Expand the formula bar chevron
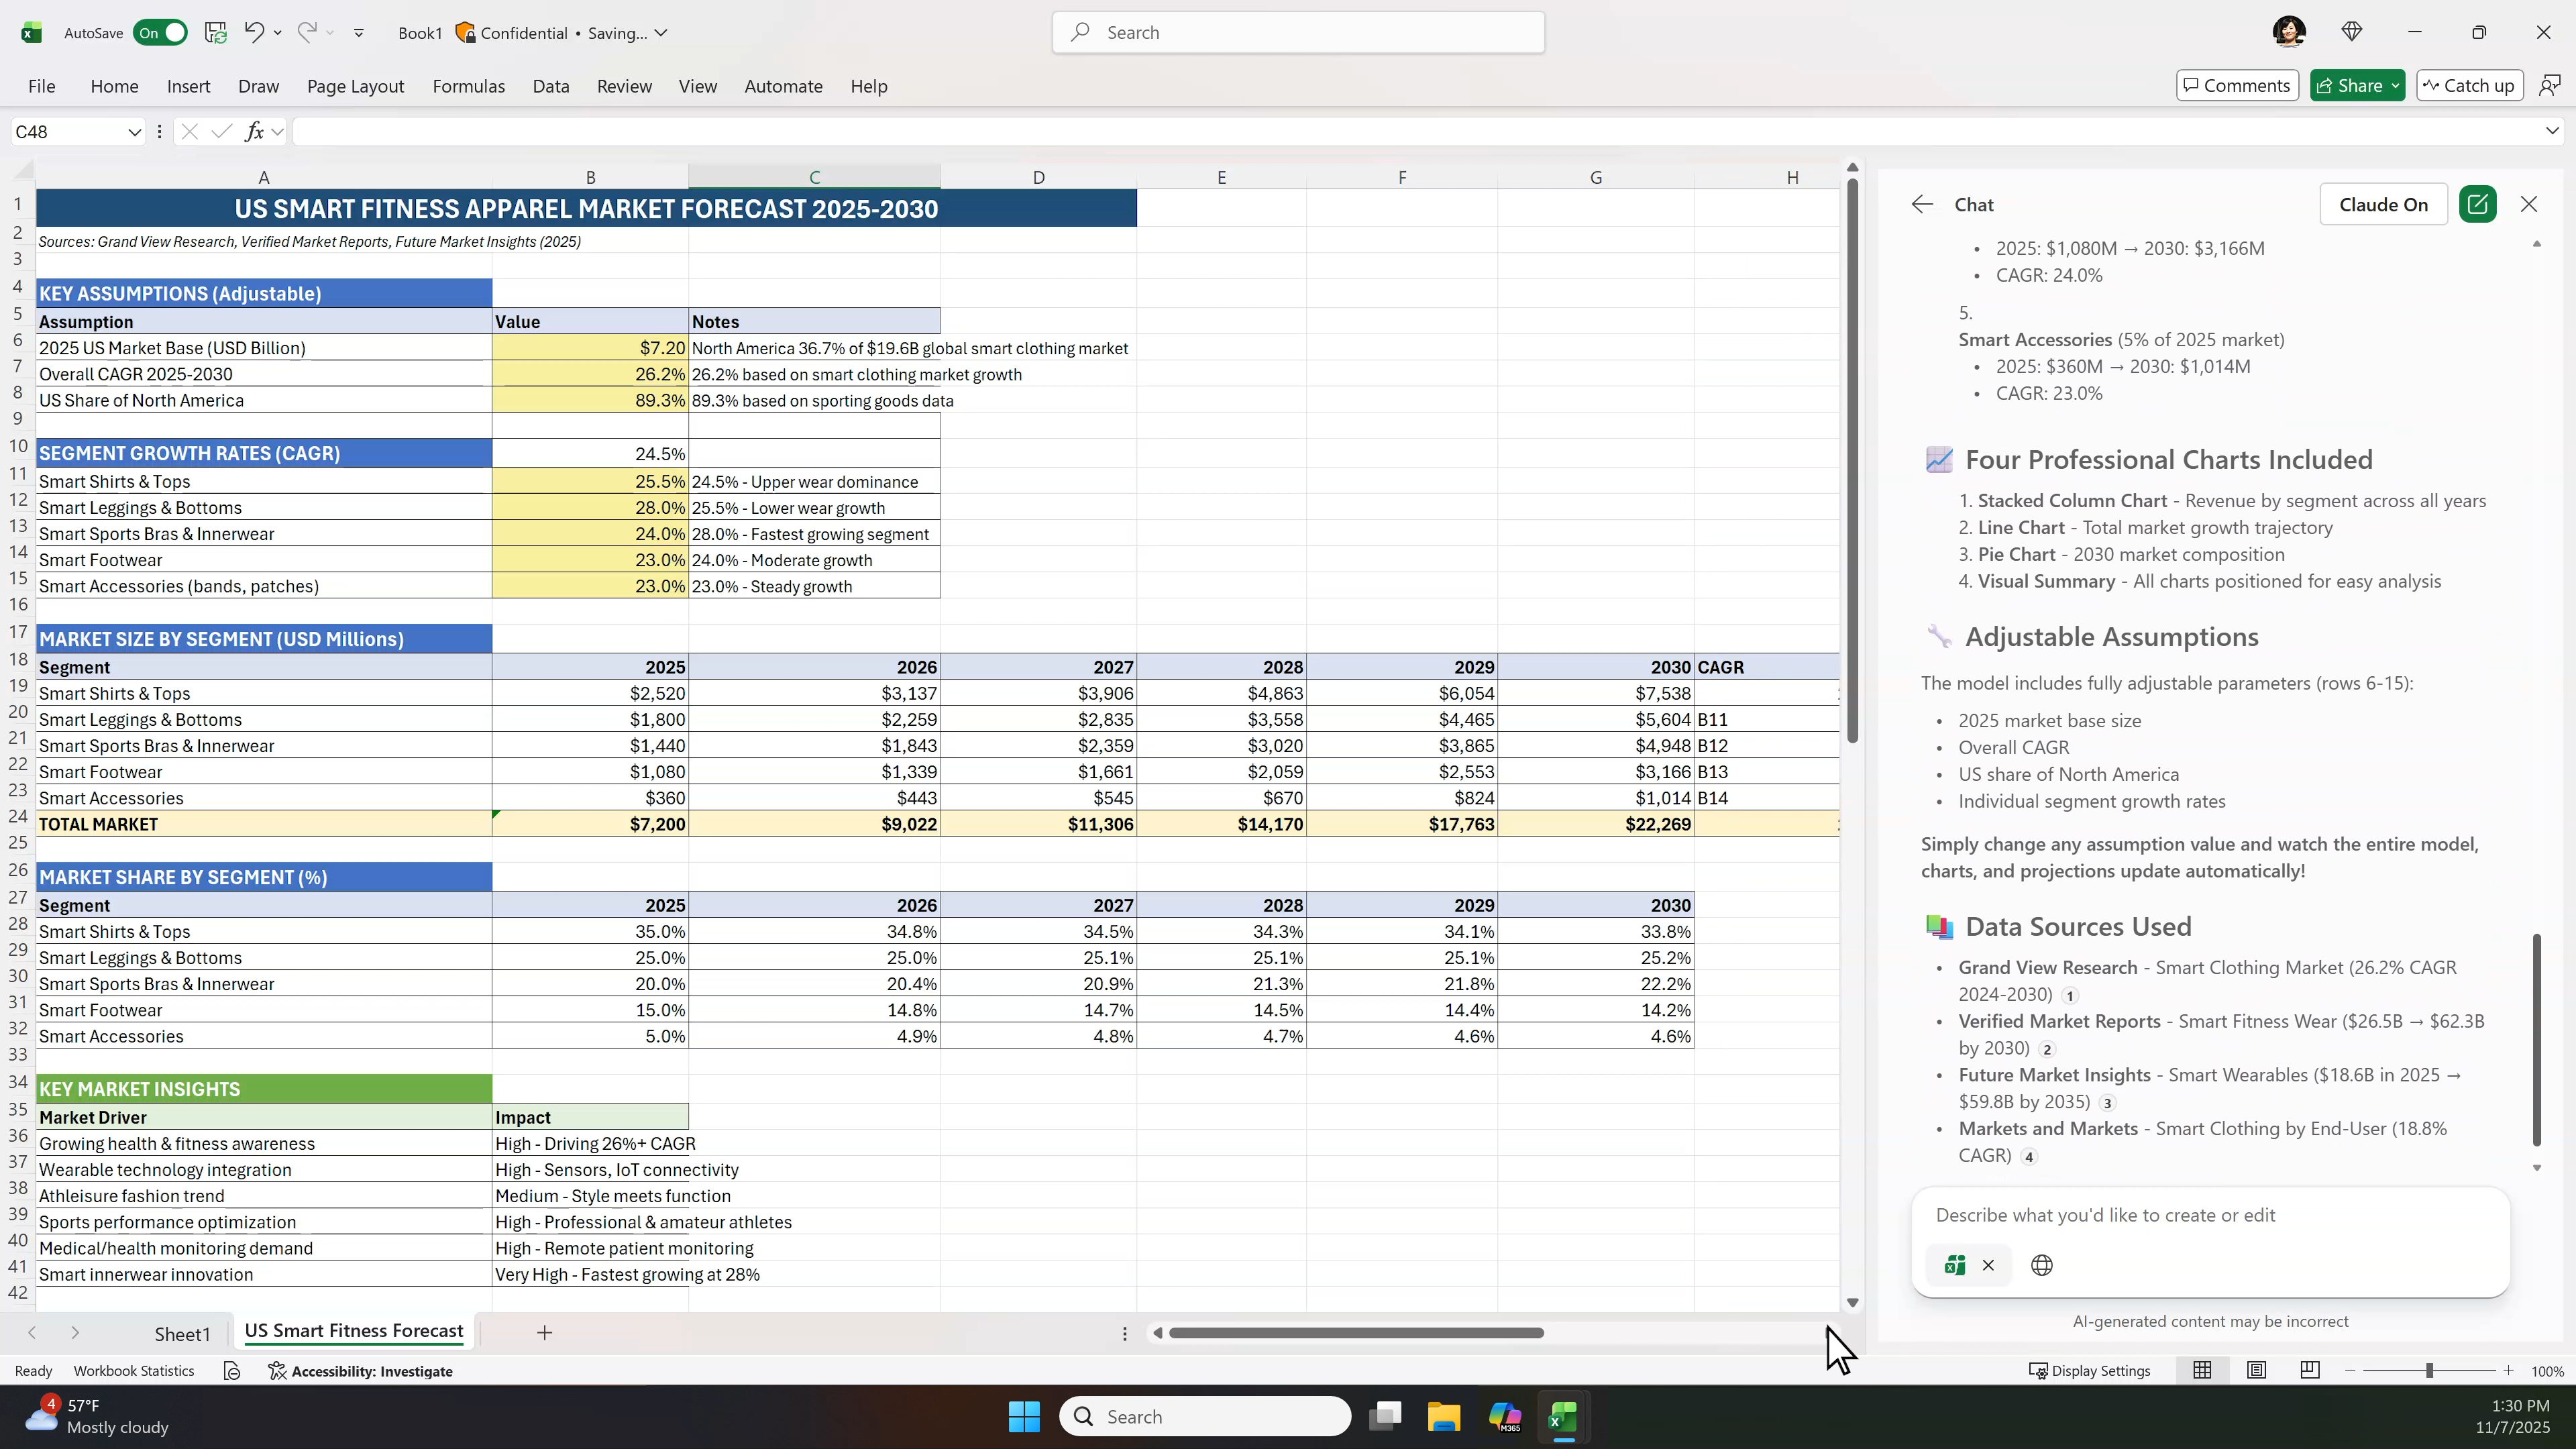 click(2551, 131)
